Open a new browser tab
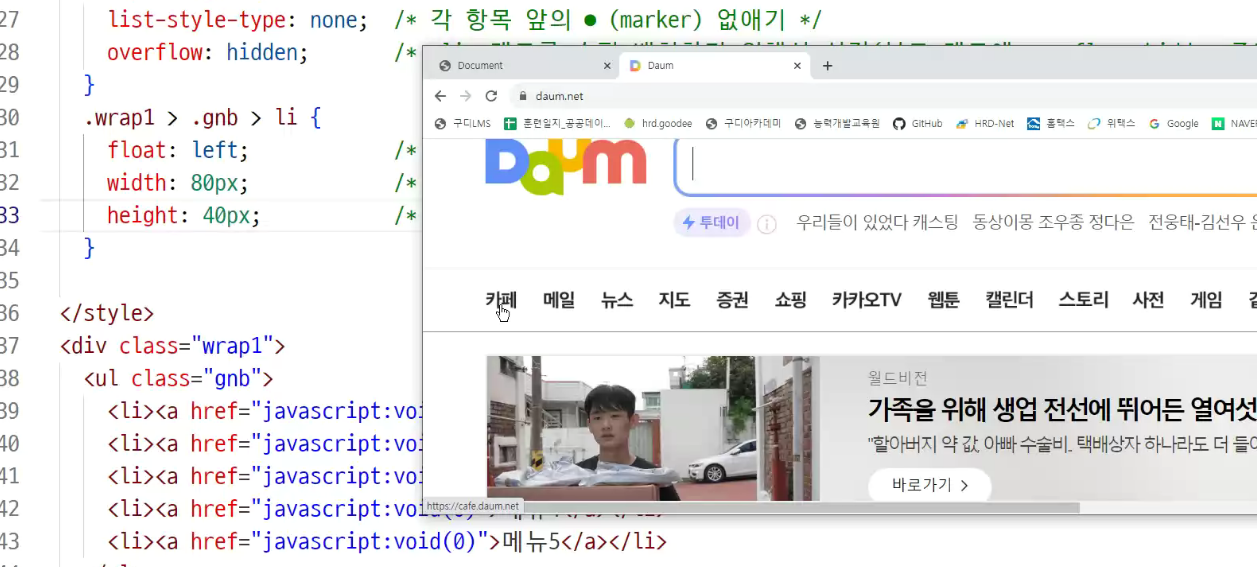Viewport: 1257px width, 567px height. point(827,66)
